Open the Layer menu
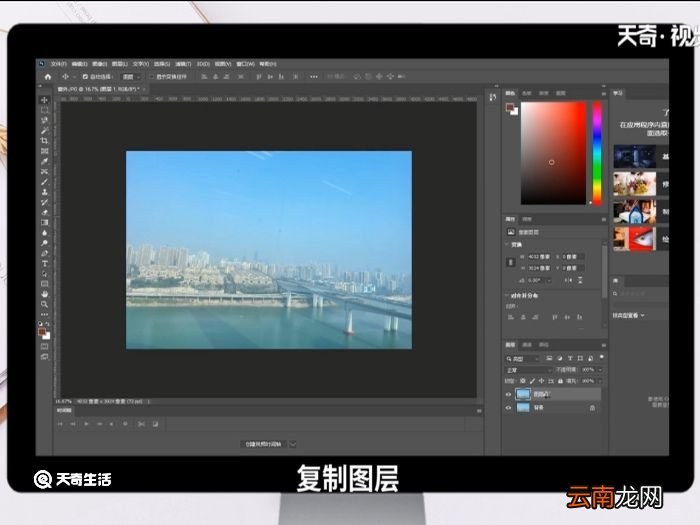The width and height of the screenshot is (700, 525). coord(120,64)
